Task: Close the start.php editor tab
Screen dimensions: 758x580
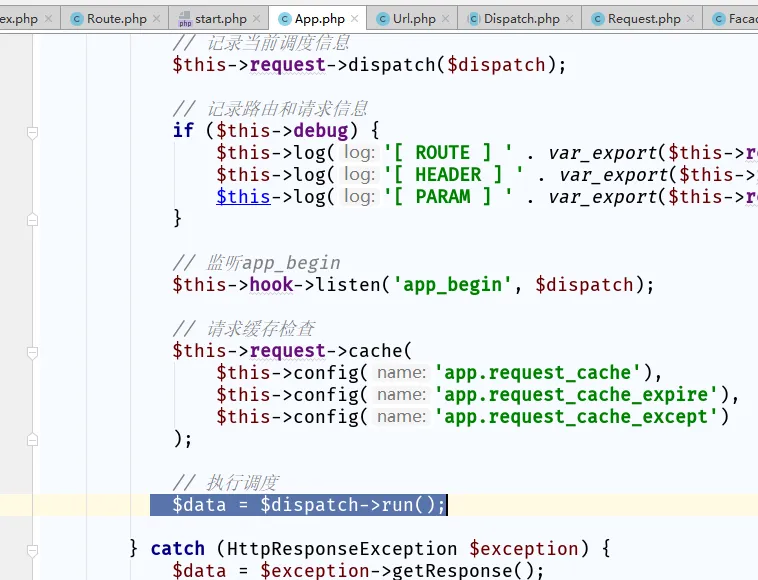Action: (x=256, y=19)
